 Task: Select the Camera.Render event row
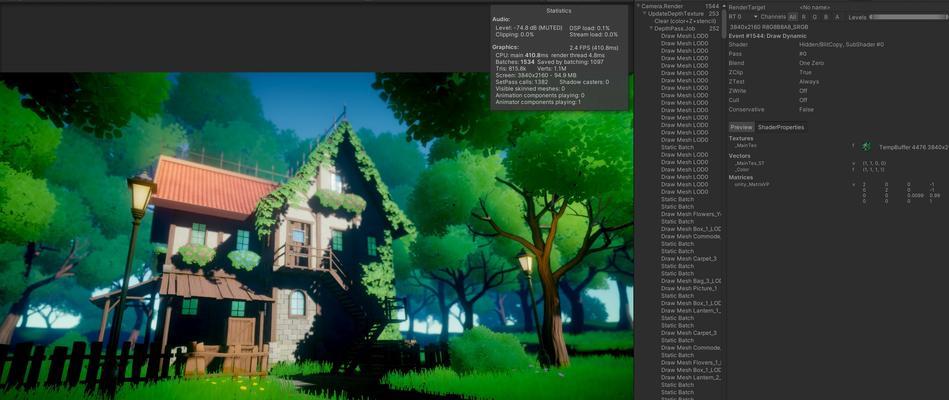coord(678,6)
